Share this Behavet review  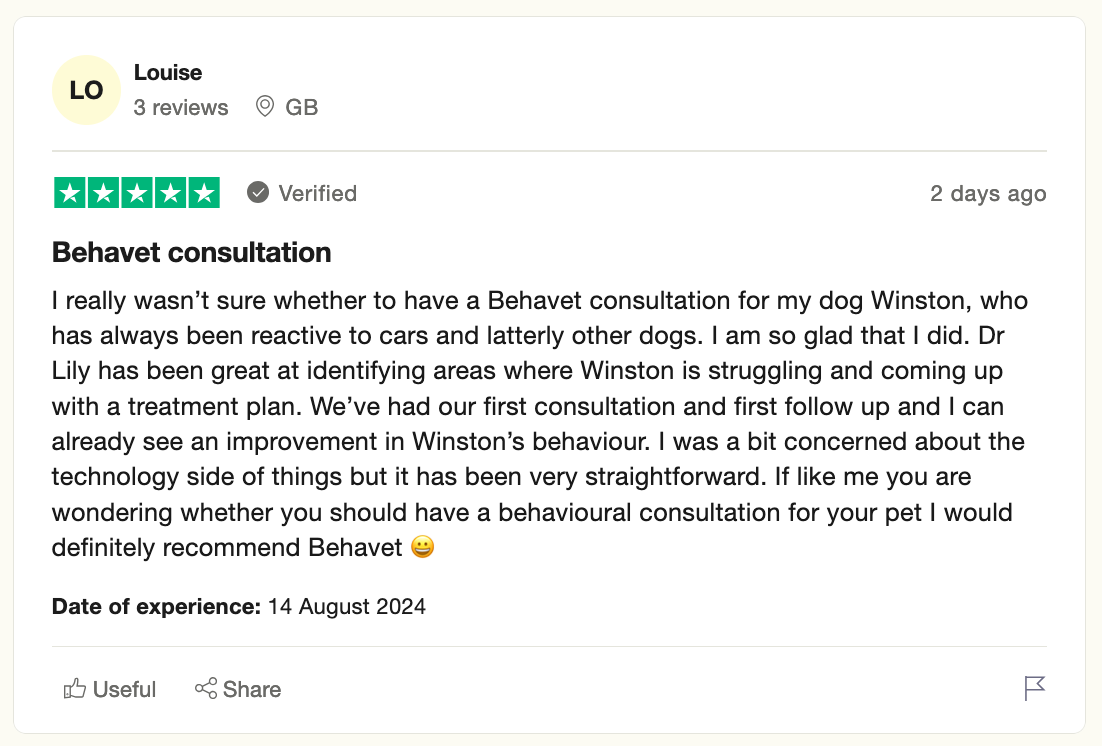[238, 689]
